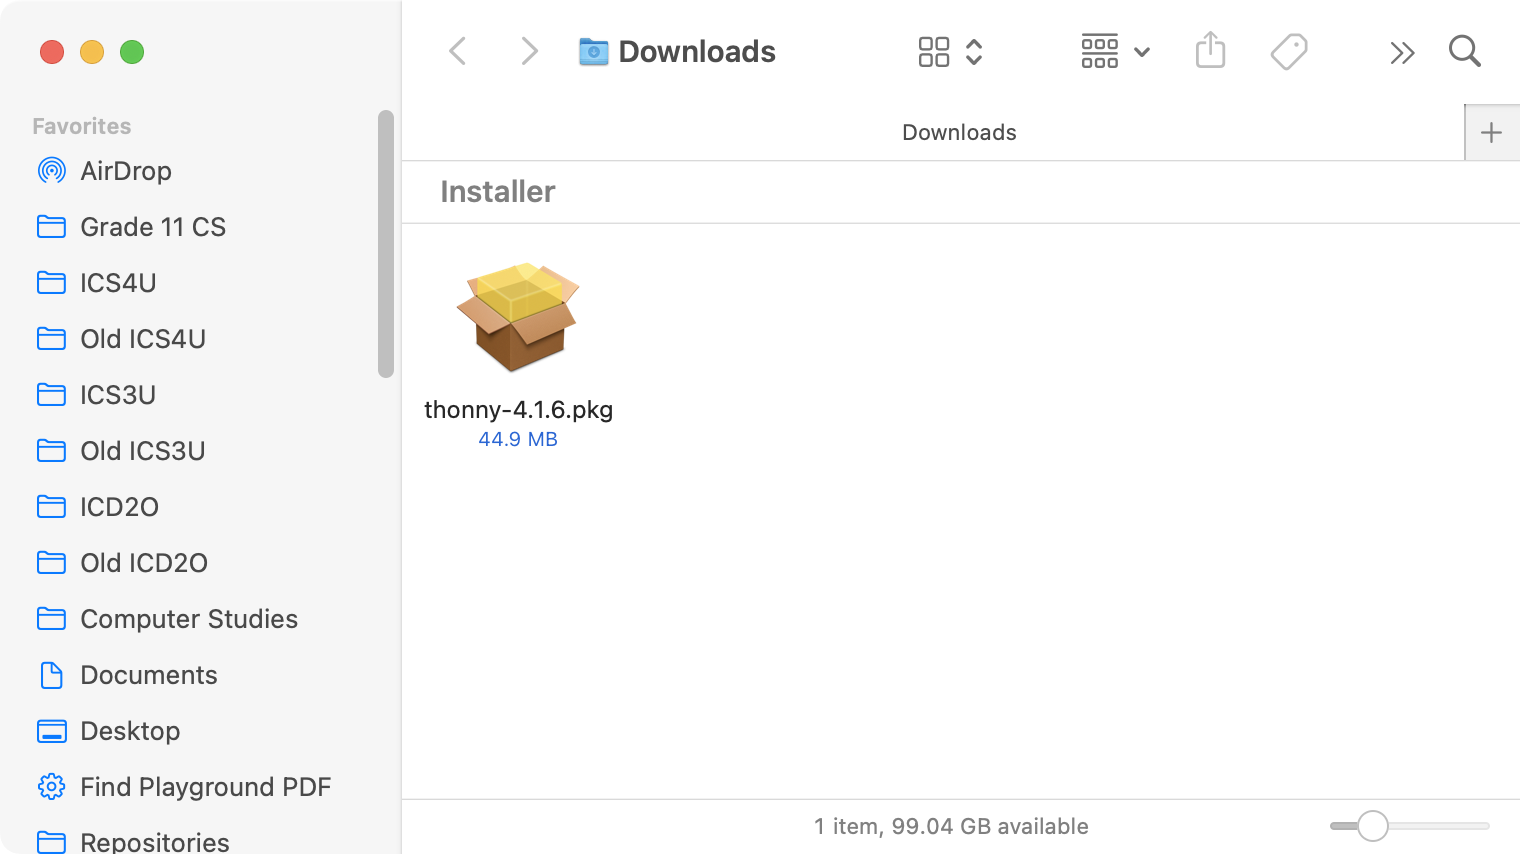This screenshot has width=1520, height=854.
Task: Add a new tab with plus button
Action: coord(1491,132)
